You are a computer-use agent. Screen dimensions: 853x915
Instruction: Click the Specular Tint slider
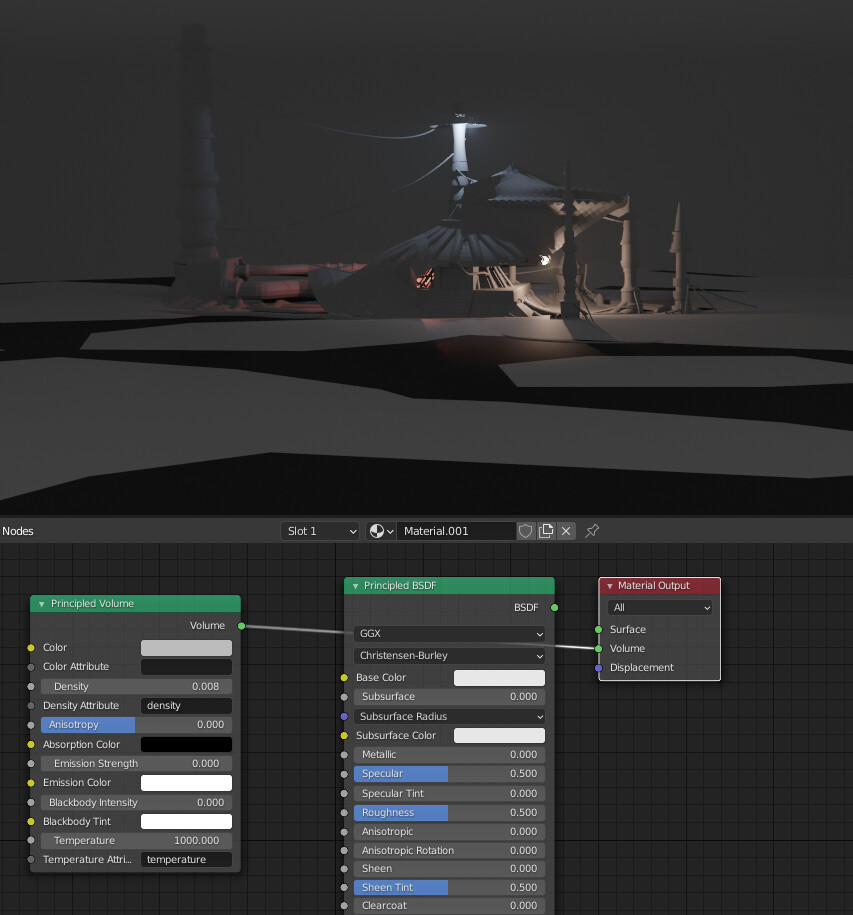click(x=449, y=794)
